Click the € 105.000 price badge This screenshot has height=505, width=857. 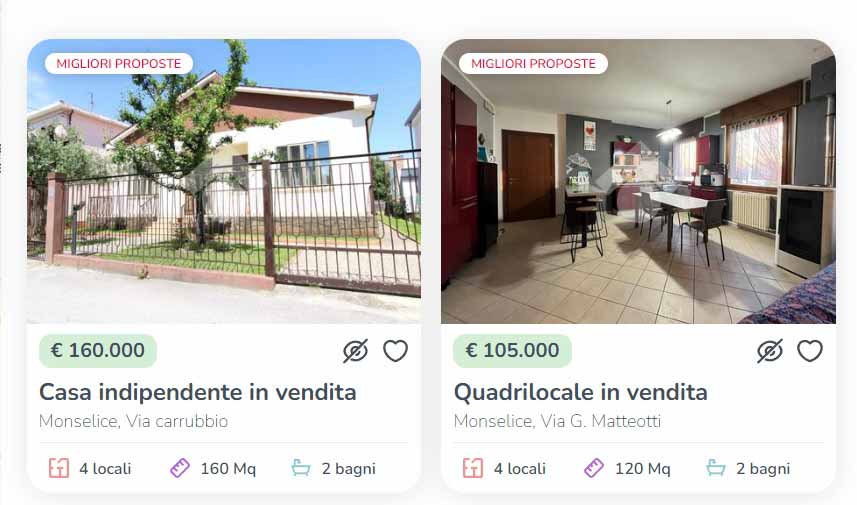click(x=512, y=350)
